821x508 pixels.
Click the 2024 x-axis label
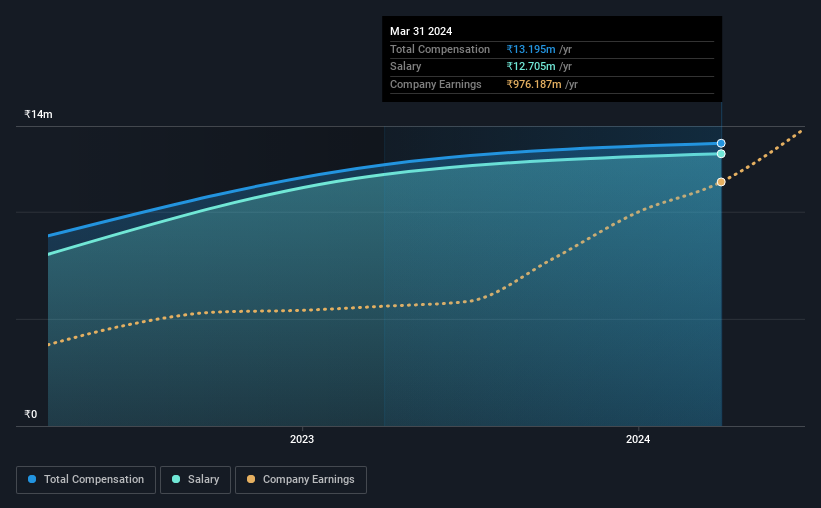click(638, 439)
